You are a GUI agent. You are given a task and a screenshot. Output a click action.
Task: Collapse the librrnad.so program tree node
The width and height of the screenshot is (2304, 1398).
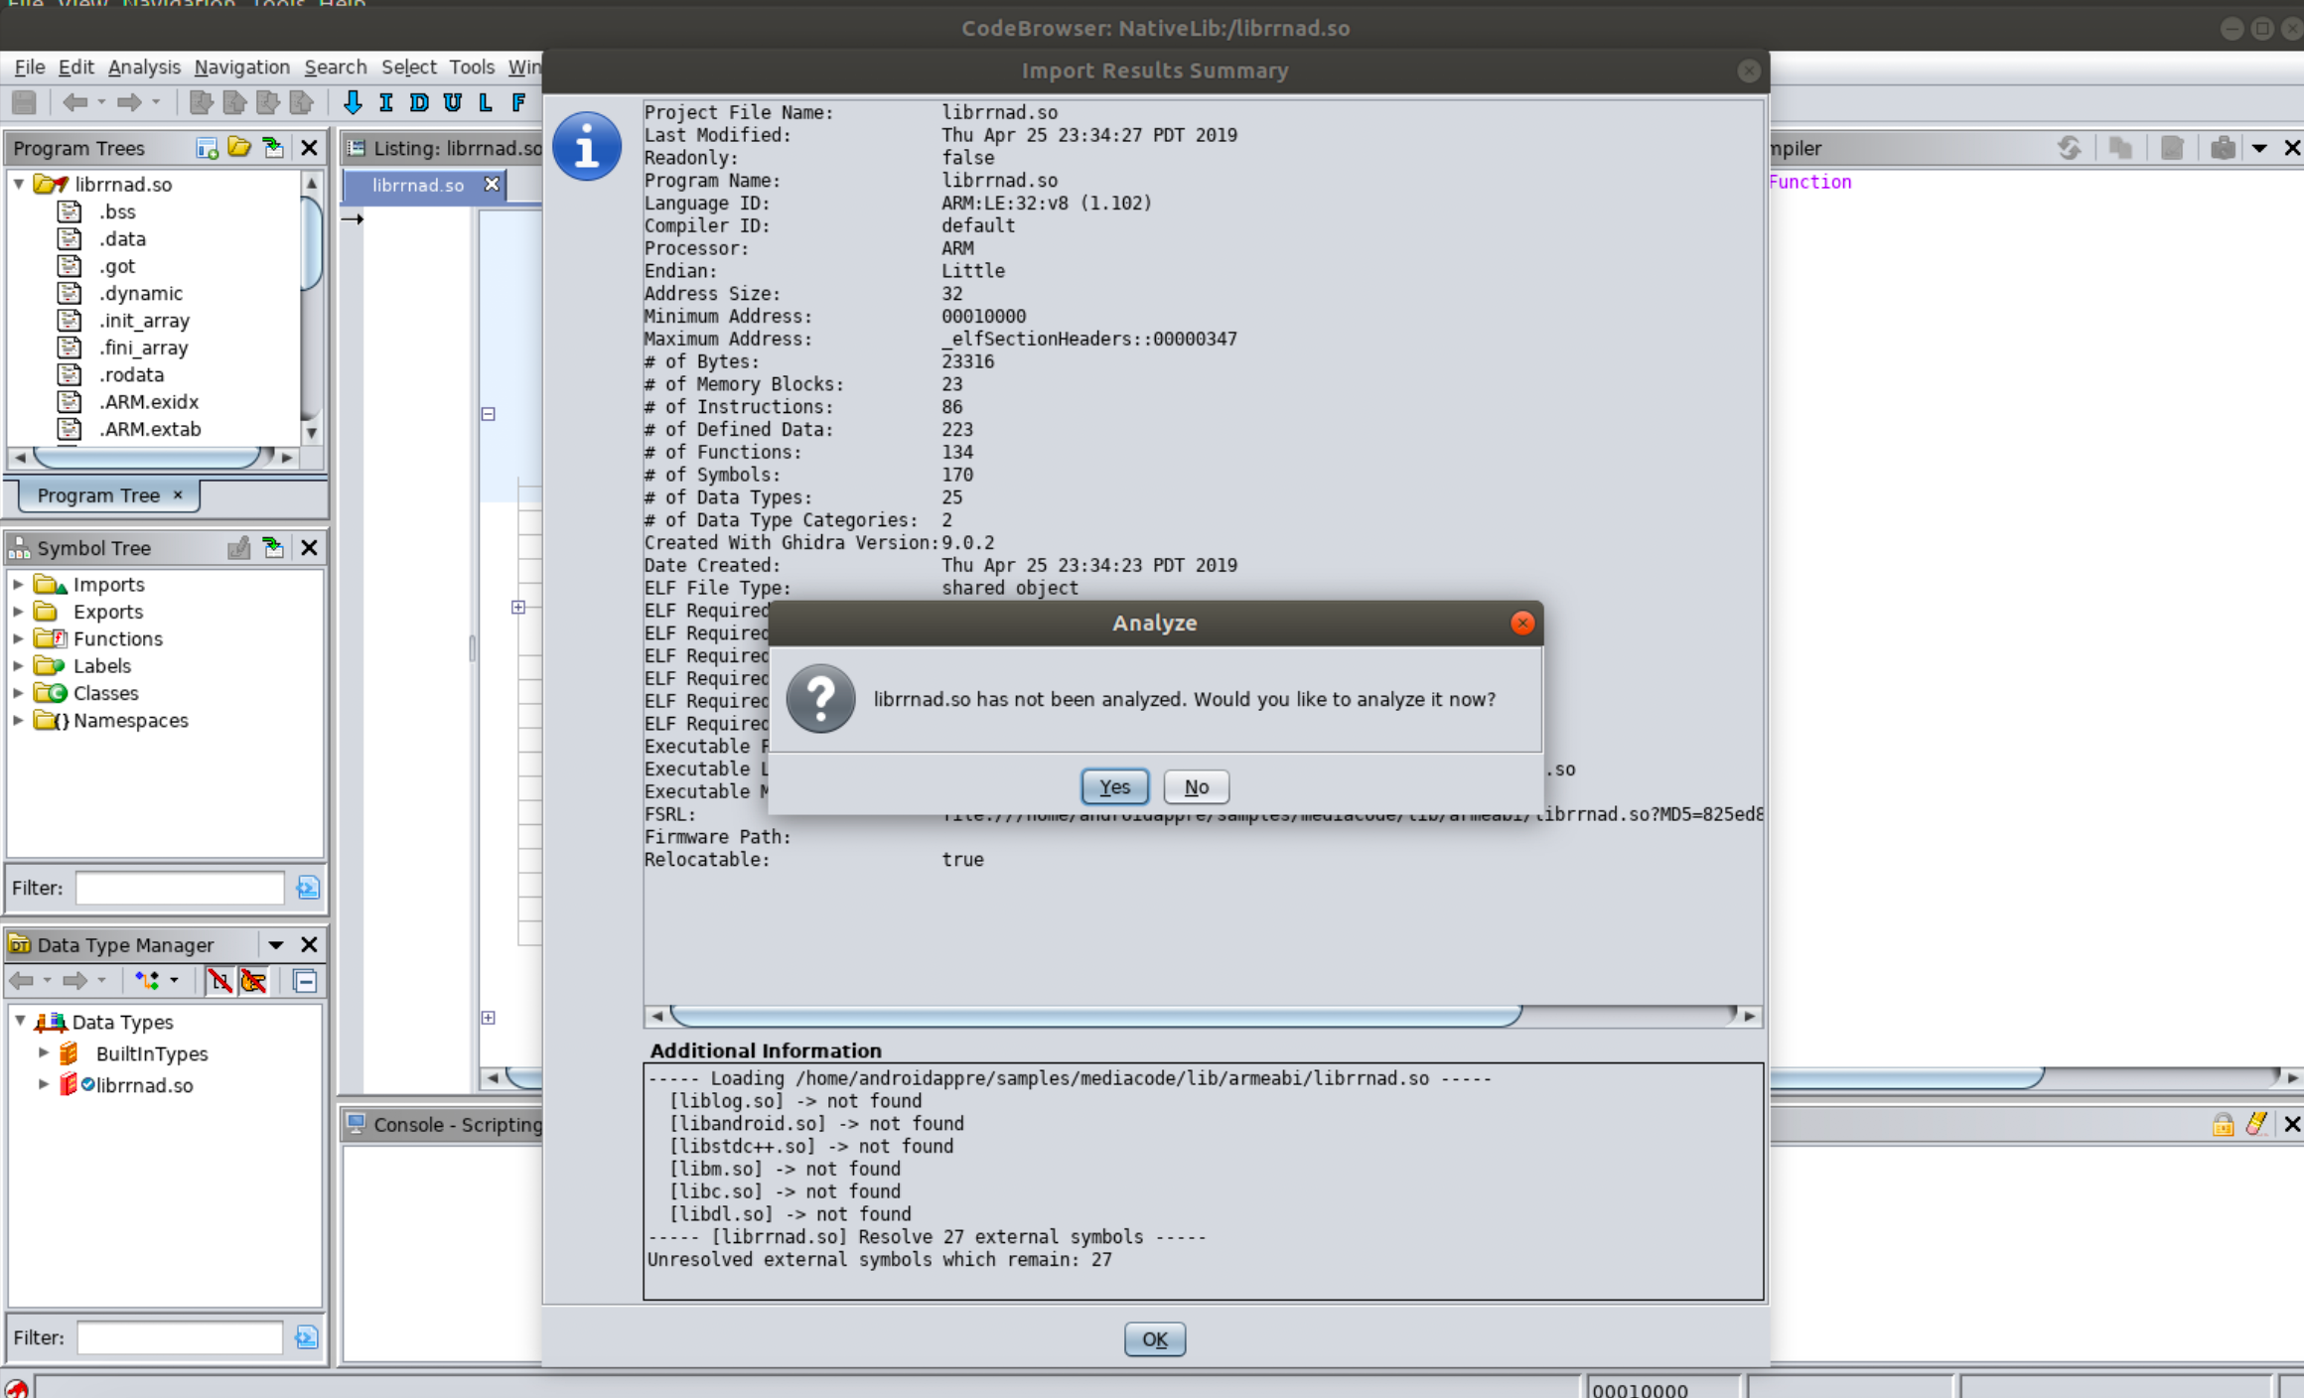pos(18,184)
